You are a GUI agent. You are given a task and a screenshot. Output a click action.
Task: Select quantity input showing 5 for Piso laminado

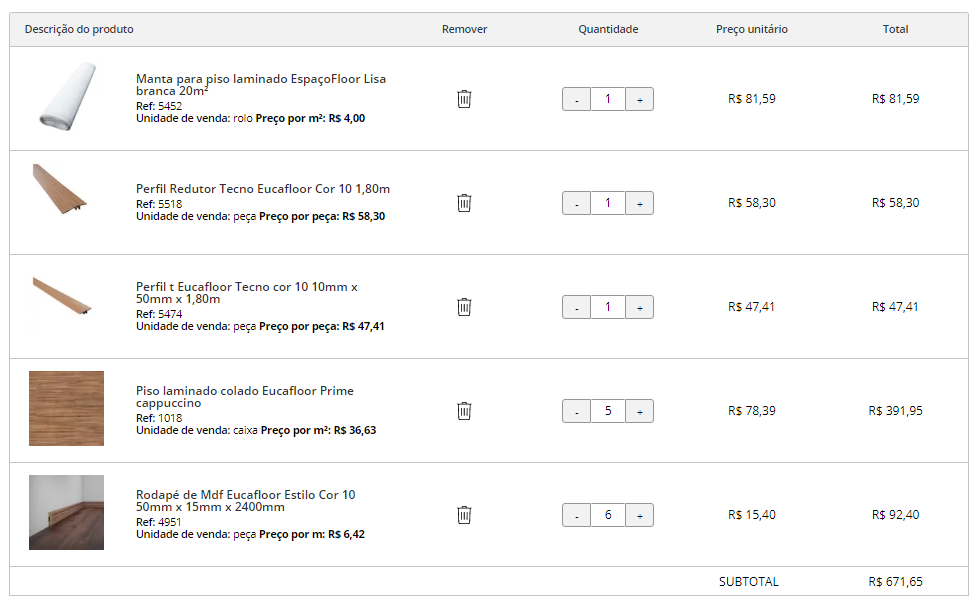(x=608, y=411)
